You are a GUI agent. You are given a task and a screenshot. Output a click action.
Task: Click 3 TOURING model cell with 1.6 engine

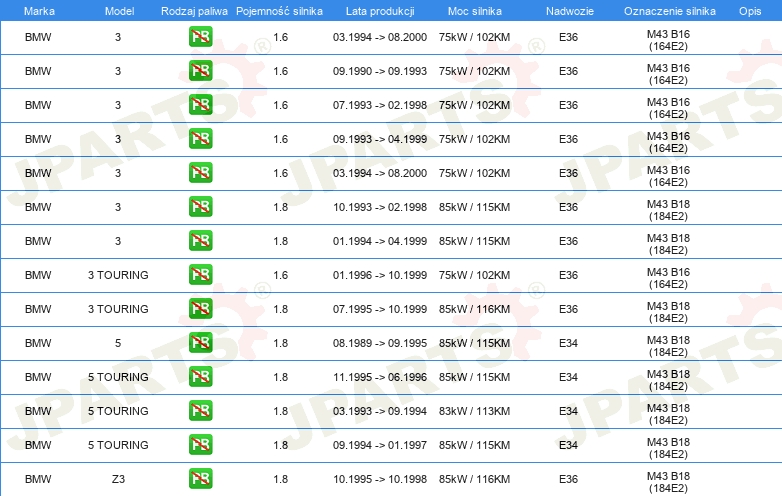[118, 275]
